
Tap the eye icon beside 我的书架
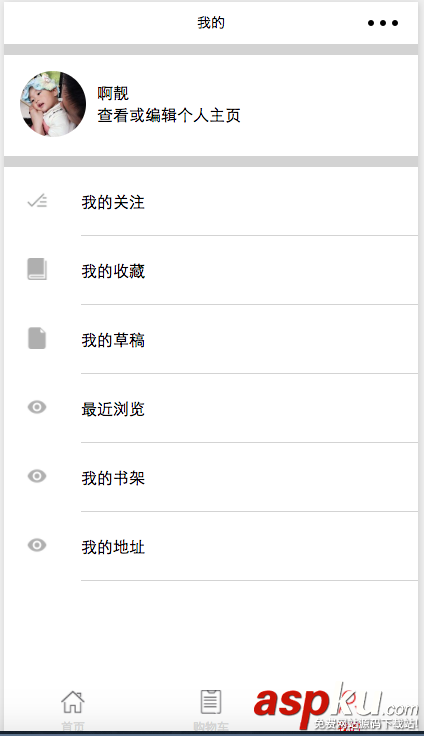(x=37, y=476)
